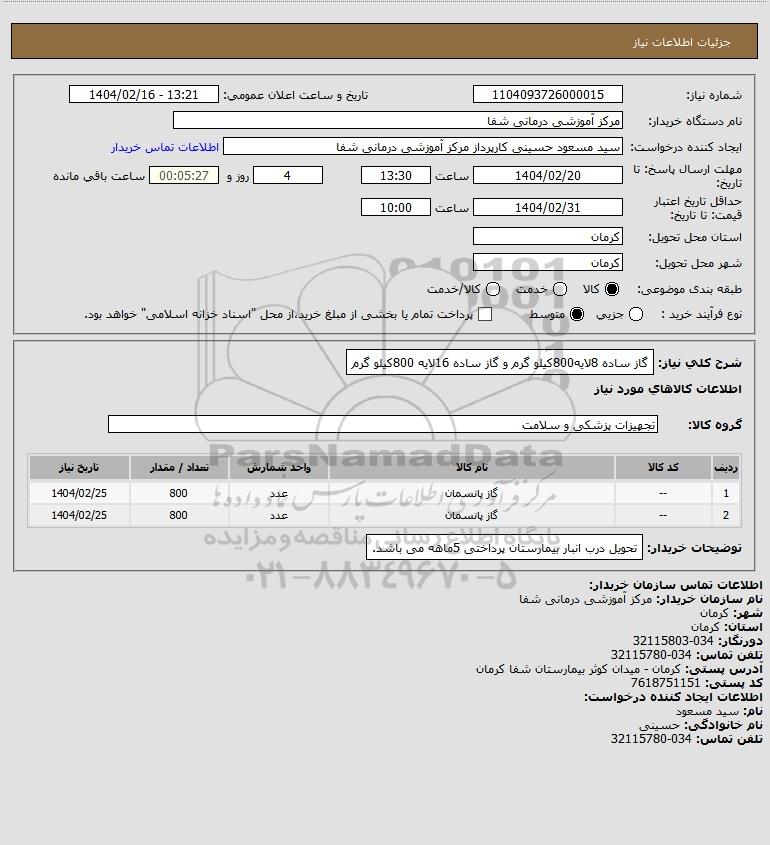The width and height of the screenshot is (770, 845).
Task: Click the fax number 32115803-034
Action: (673, 641)
